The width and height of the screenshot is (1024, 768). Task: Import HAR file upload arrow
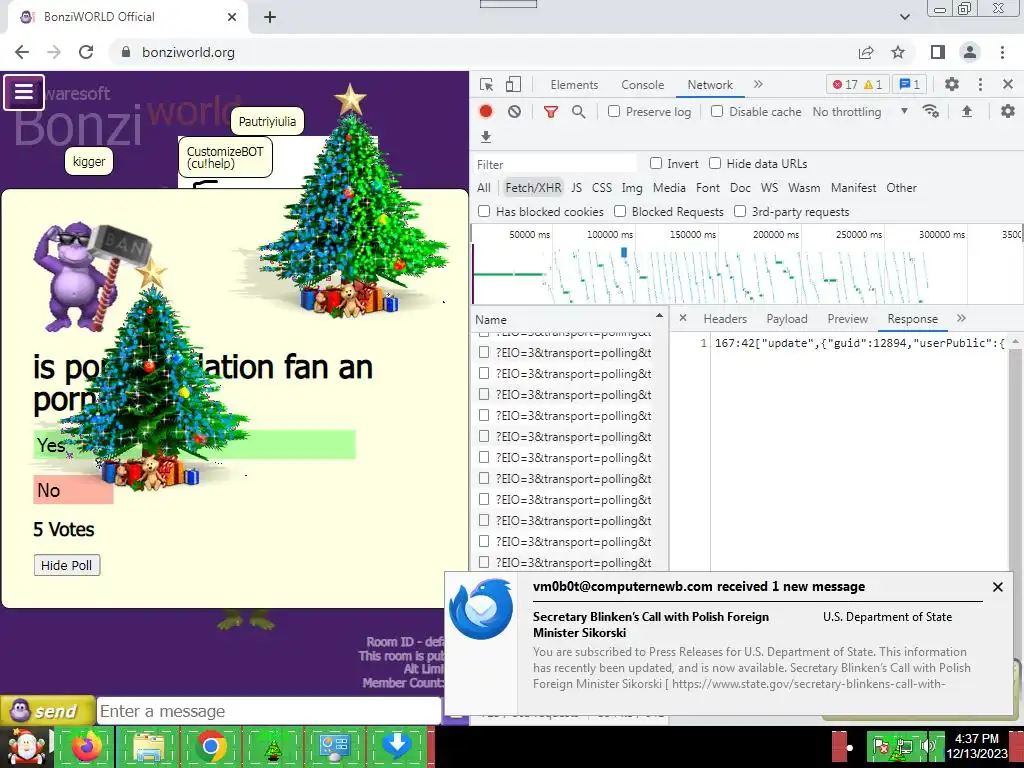[x=967, y=111]
